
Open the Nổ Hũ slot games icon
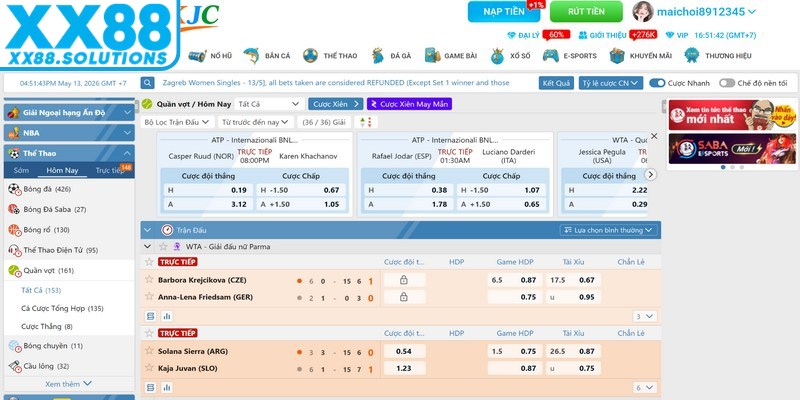coord(197,56)
